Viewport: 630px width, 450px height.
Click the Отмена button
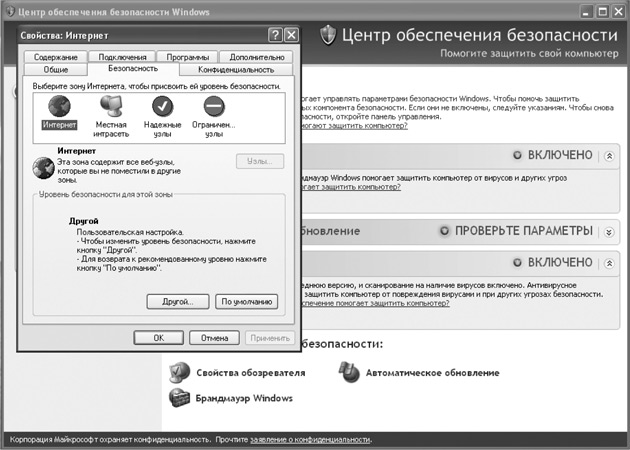click(215, 338)
